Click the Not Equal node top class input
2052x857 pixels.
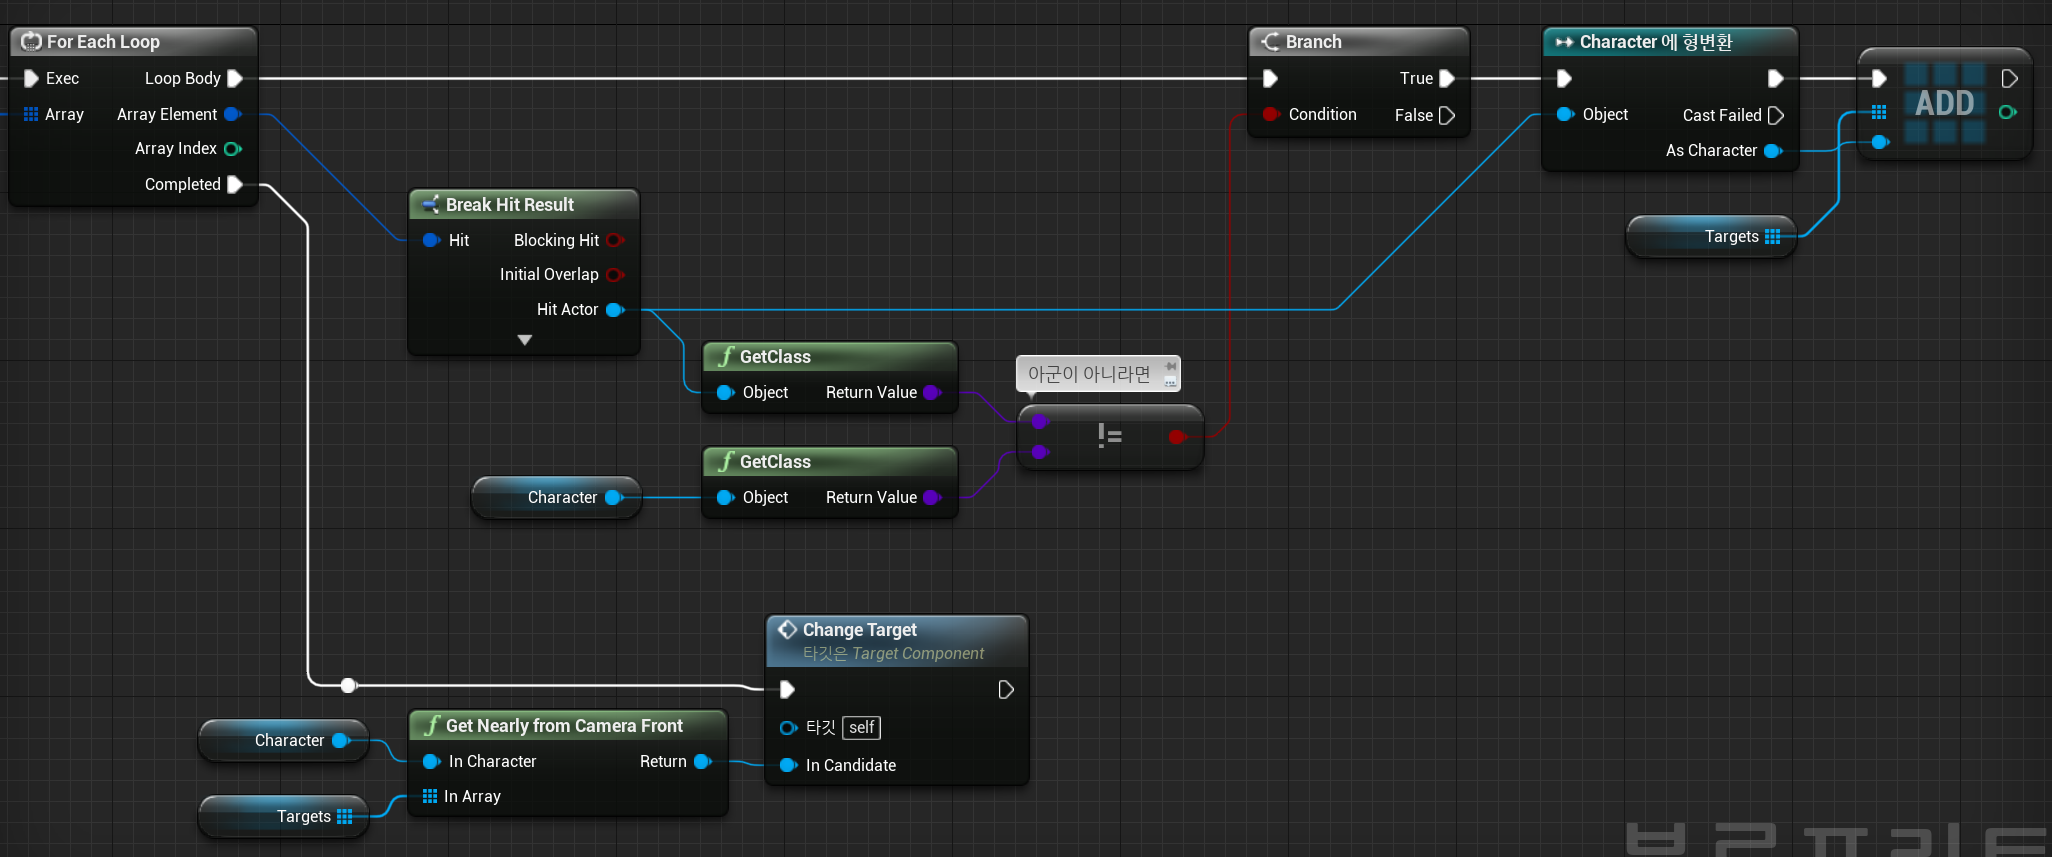click(x=1040, y=421)
